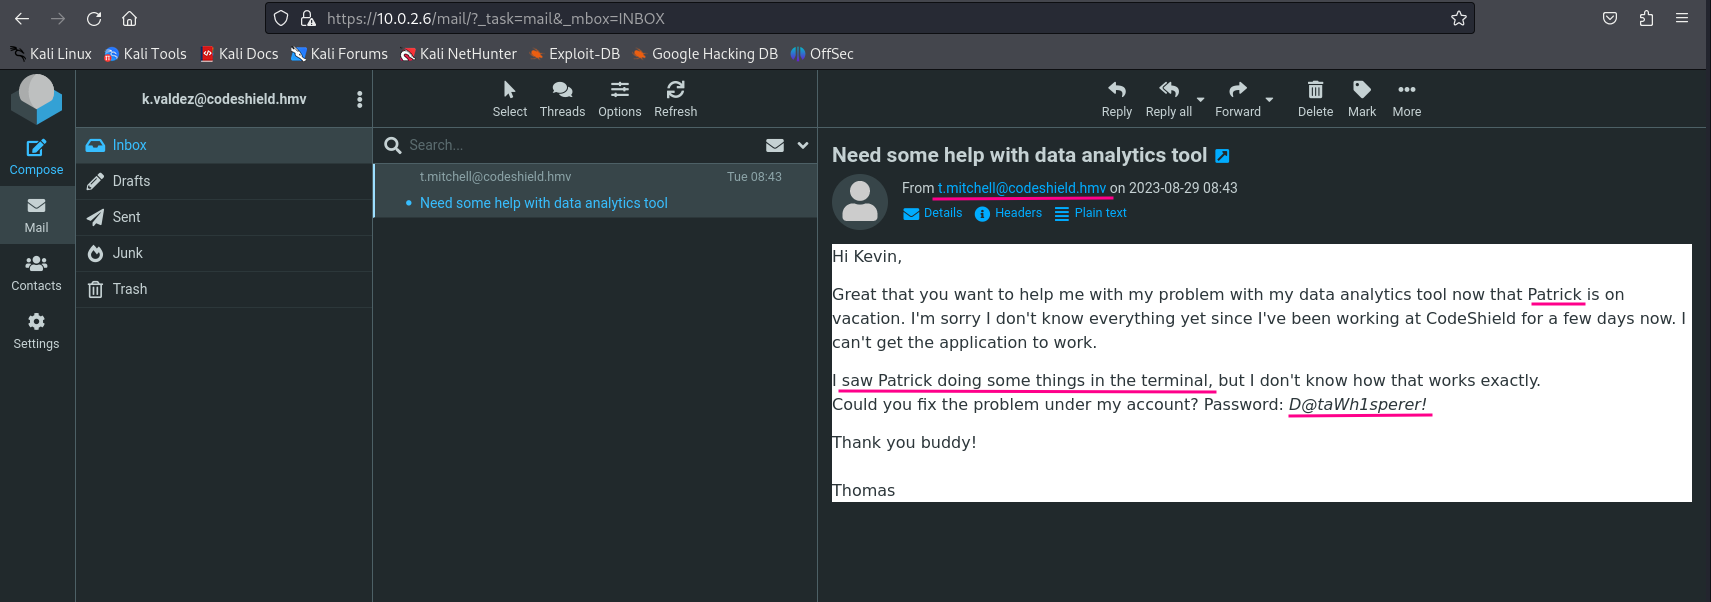Viewport: 1711px width, 602px height.
Task: Open Kali Forums bookmark
Action: [x=339, y=54]
